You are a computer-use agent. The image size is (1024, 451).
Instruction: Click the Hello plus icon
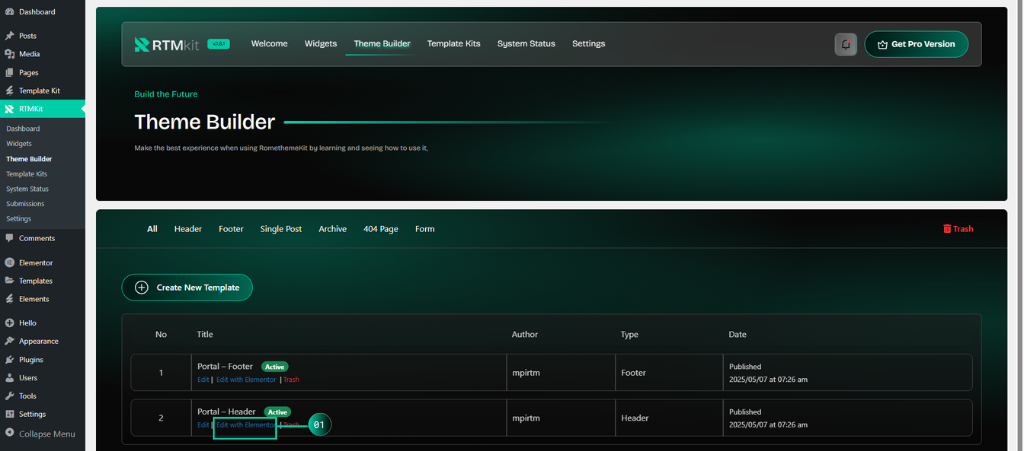(10, 323)
